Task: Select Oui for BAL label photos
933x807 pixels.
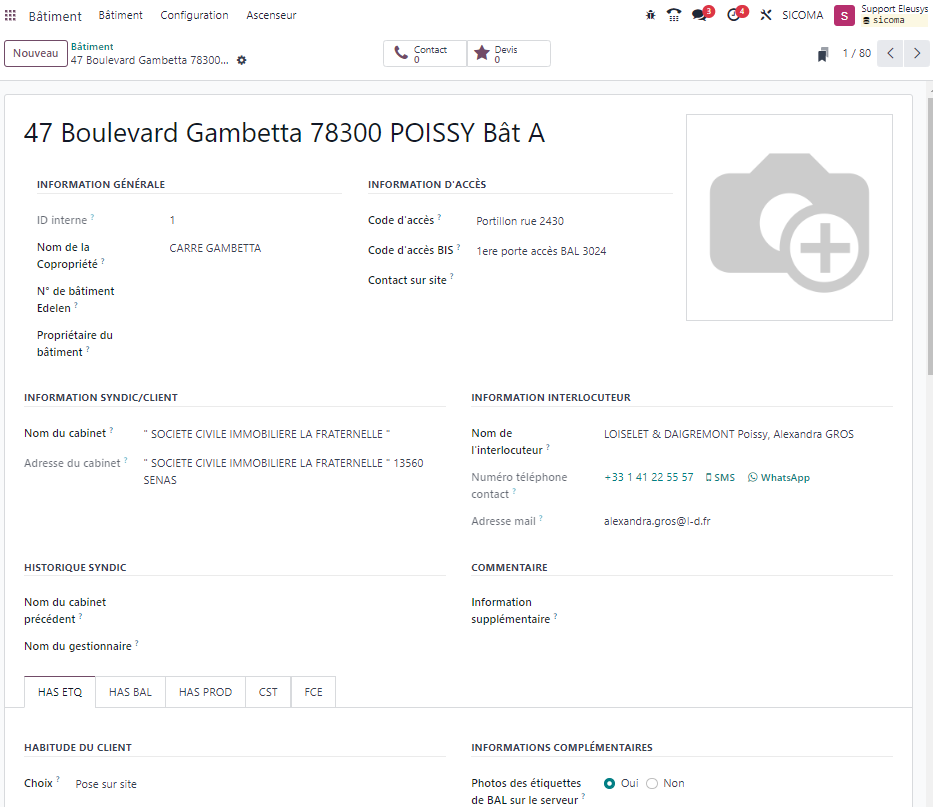Action: 610,784
